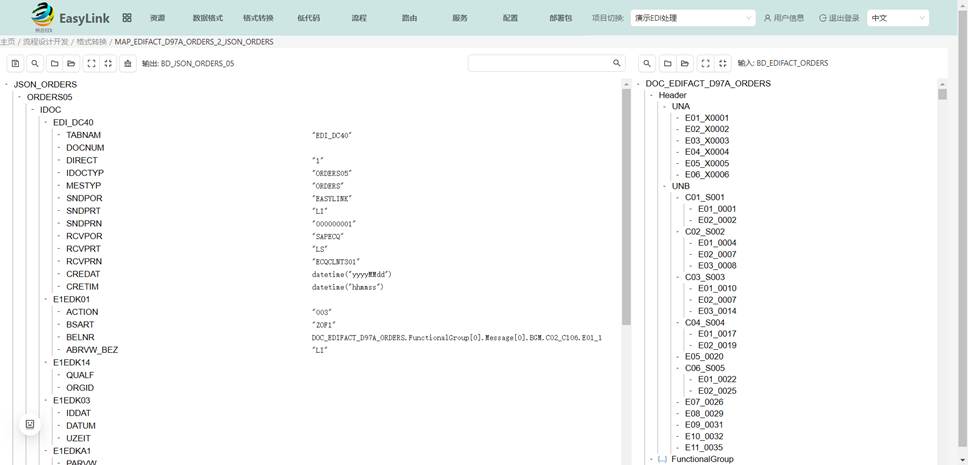Open the 项目切换 project dropdown
Image resolution: width=968 pixels, height=465 pixels.
tap(692, 18)
